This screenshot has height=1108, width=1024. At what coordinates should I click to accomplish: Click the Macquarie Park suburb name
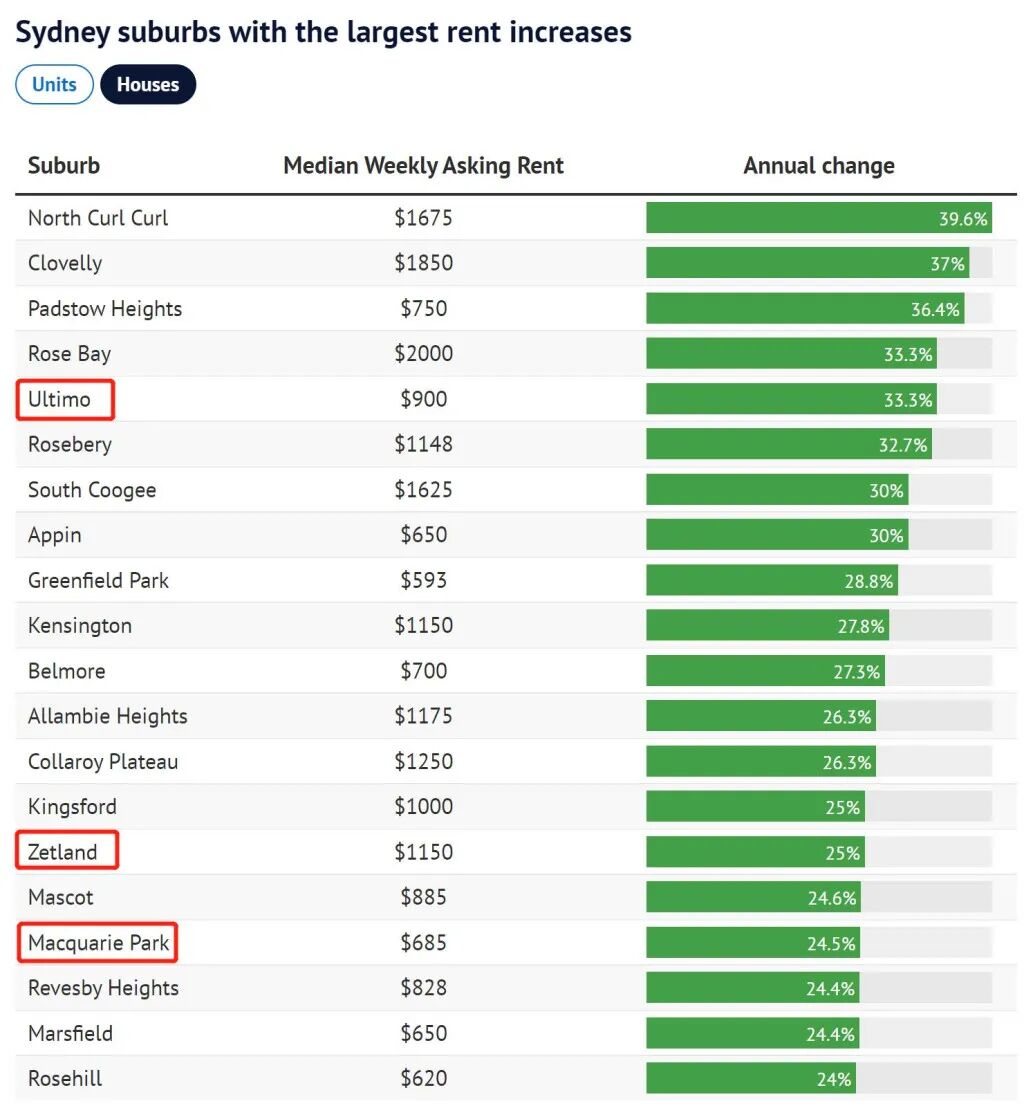click(98, 943)
